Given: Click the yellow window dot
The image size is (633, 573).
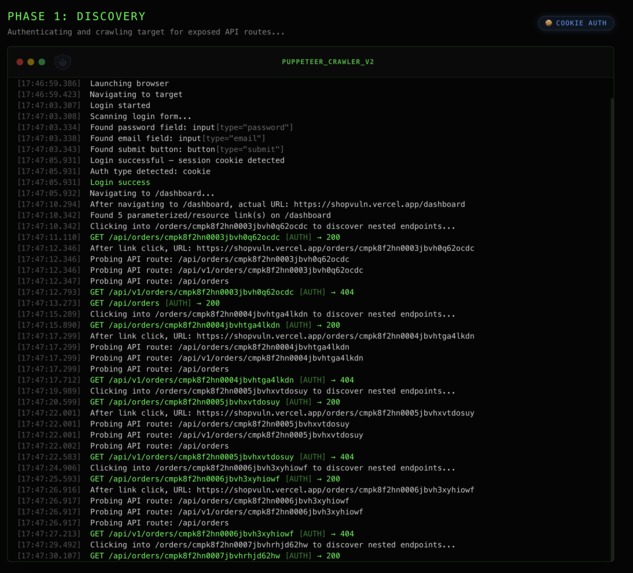Looking at the screenshot, I should click(31, 62).
